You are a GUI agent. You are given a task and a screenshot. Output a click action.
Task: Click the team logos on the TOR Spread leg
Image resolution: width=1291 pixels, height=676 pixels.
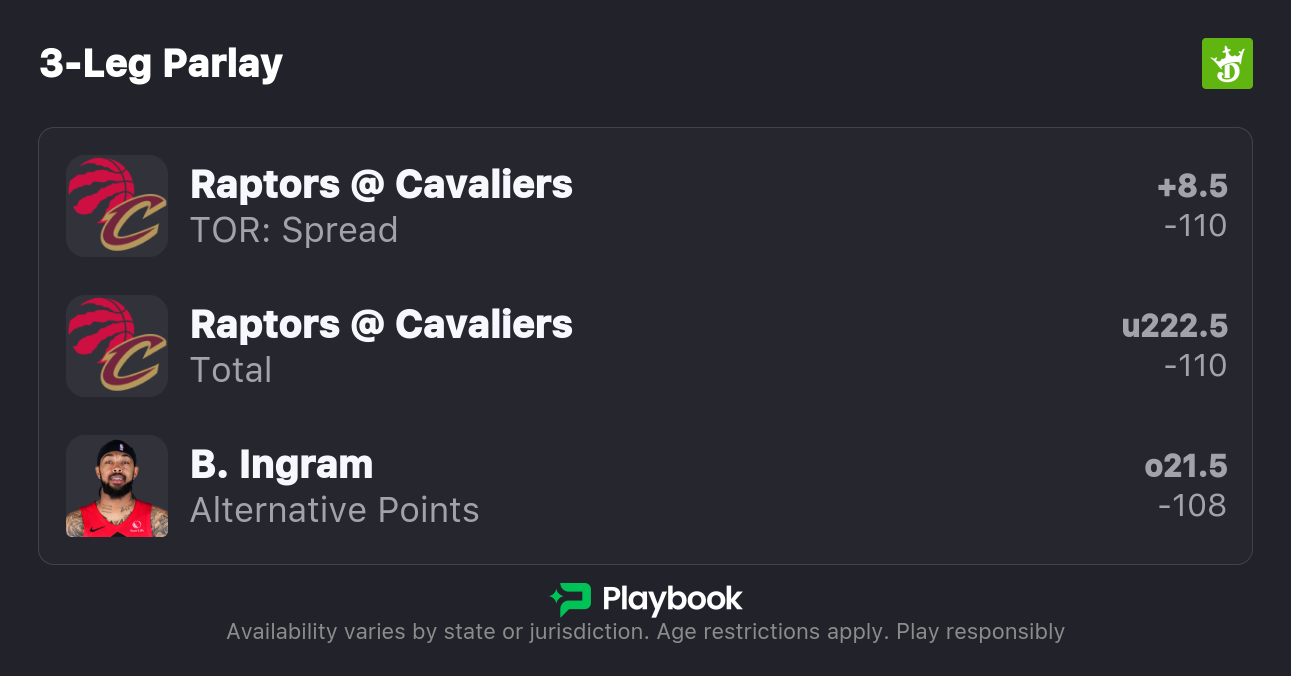[117, 206]
